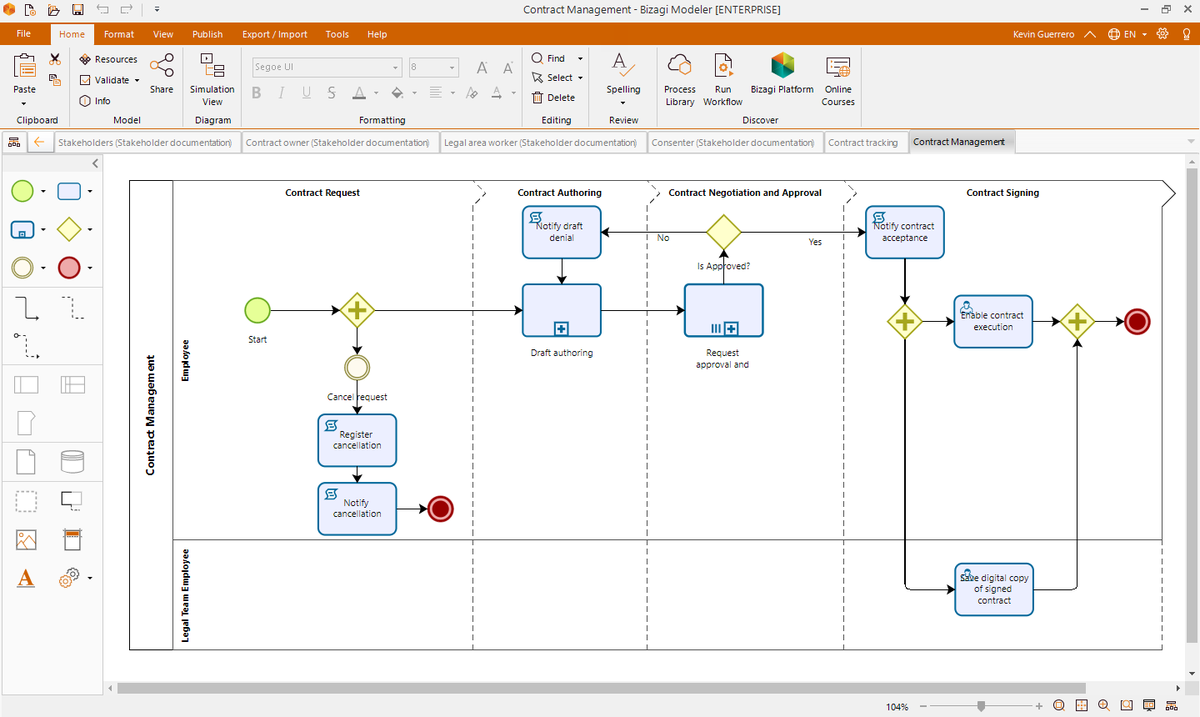
Task: Open the Start Event shape dropdown arrow
Action: click(x=44, y=191)
